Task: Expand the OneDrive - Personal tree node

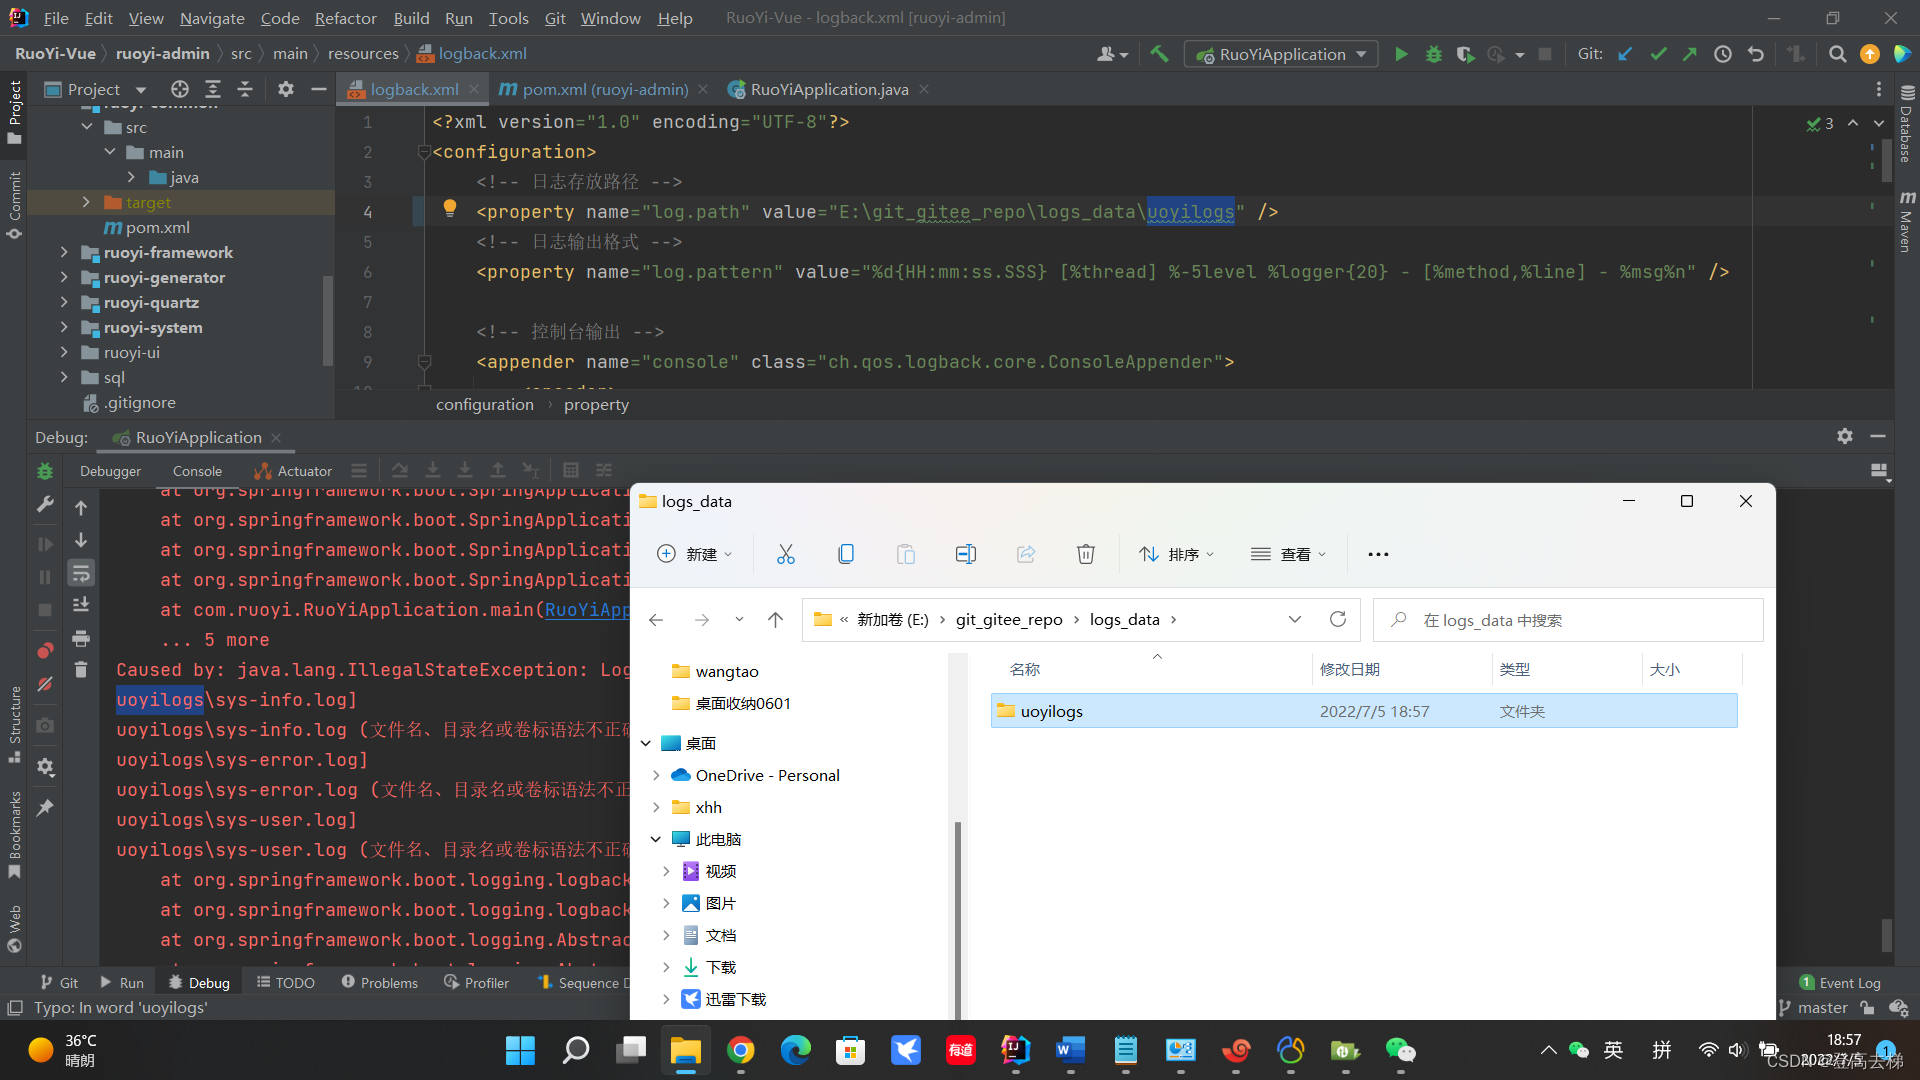Action: coord(656,775)
